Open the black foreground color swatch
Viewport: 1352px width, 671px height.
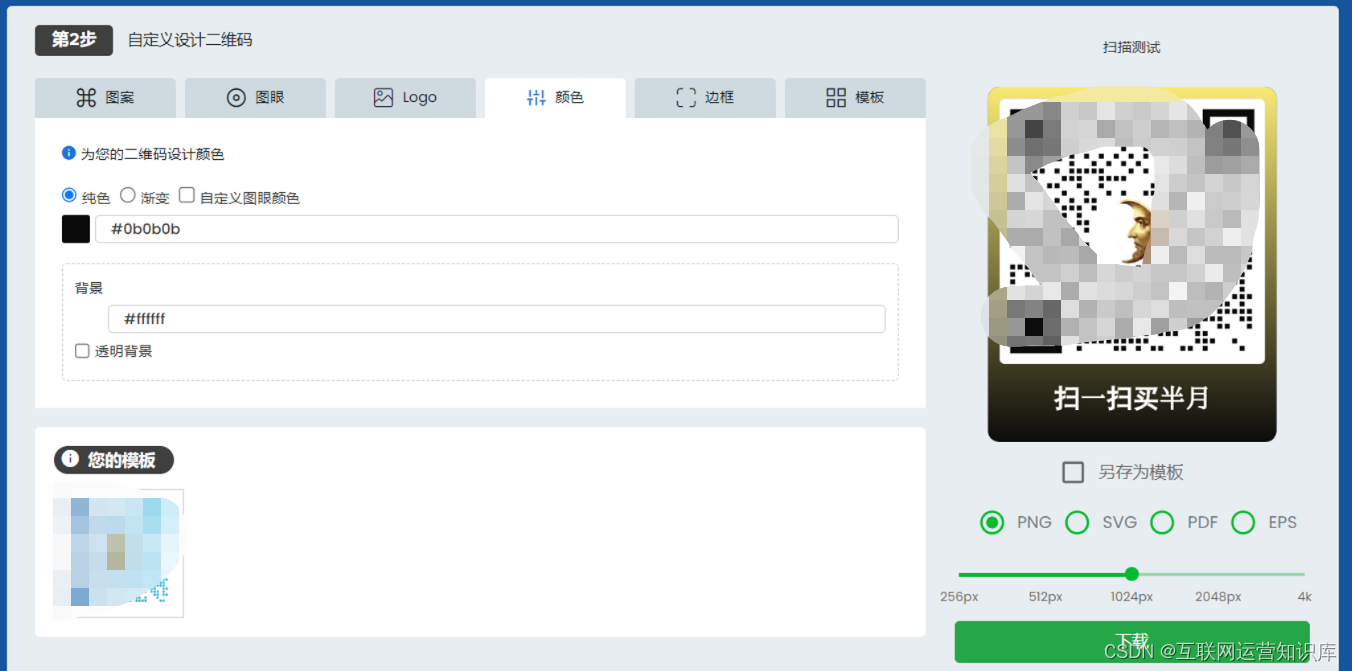click(x=76, y=229)
